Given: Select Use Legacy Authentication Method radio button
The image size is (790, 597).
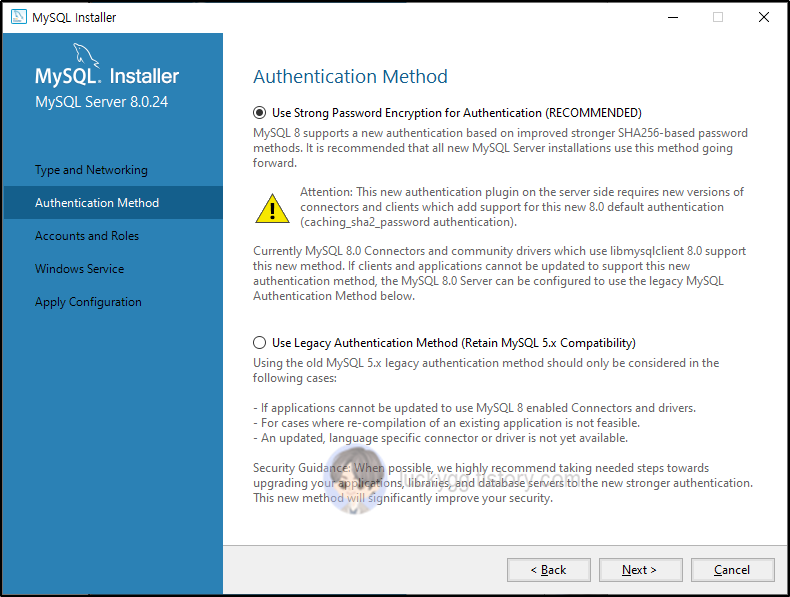Looking at the screenshot, I should (259, 343).
